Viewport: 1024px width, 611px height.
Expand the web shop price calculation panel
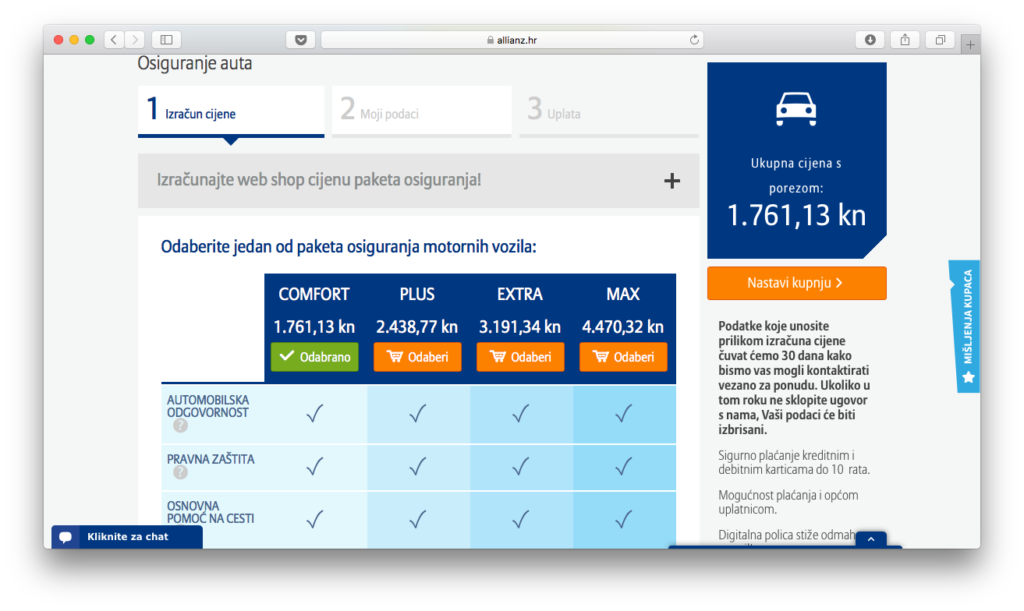pyautogui.click(x=671, y=181)
